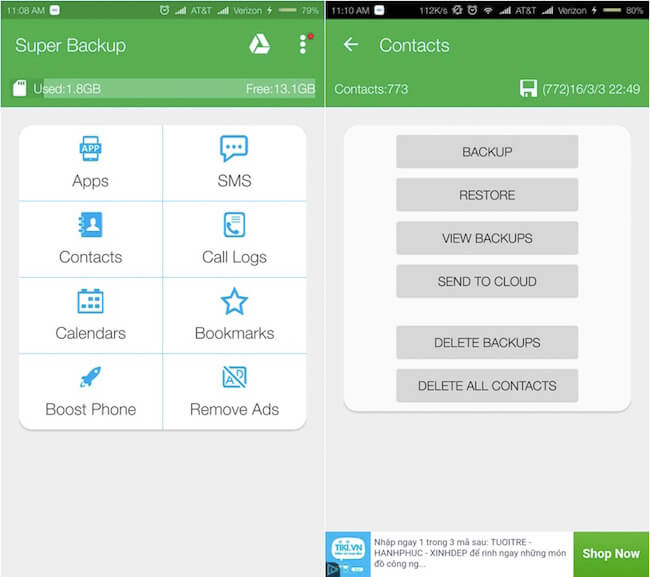The image size is (650, 577).
Task: Tap the Boost Phone rocket icon
Action: [90, 377]
